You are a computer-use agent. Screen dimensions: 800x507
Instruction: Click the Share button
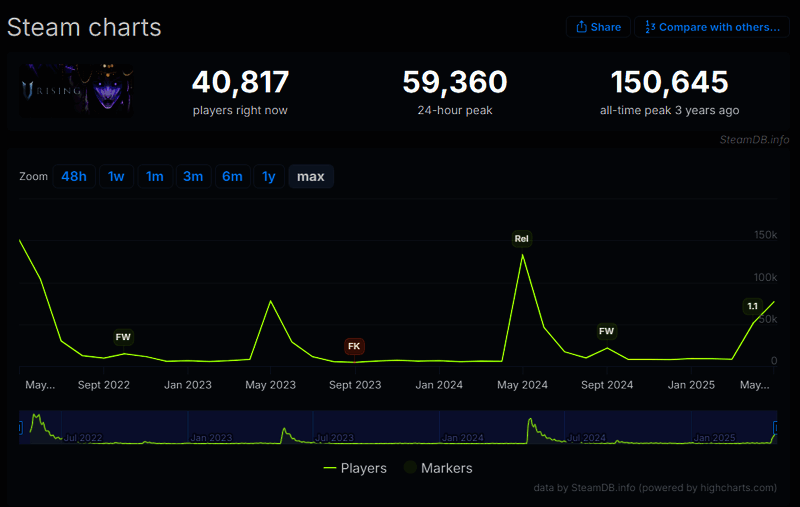coord(598,27)
